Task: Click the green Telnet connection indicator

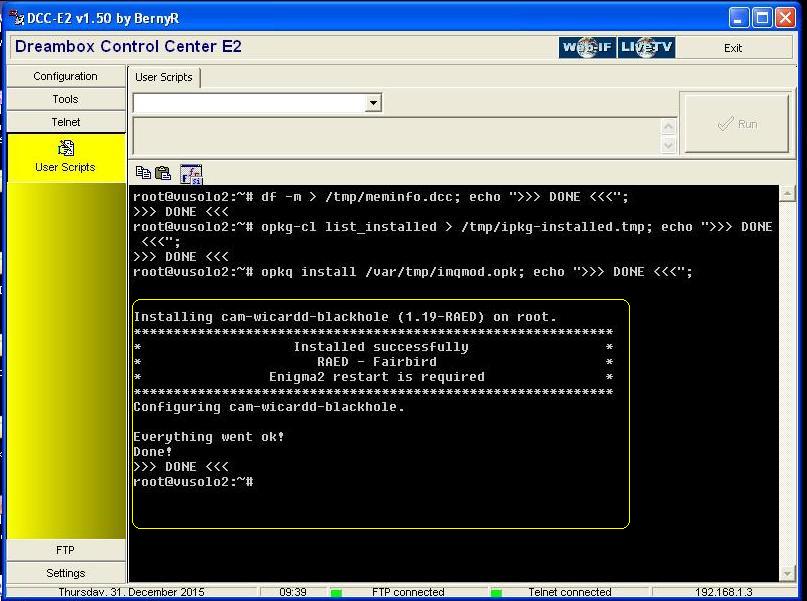Action: (x=496, y=593)
